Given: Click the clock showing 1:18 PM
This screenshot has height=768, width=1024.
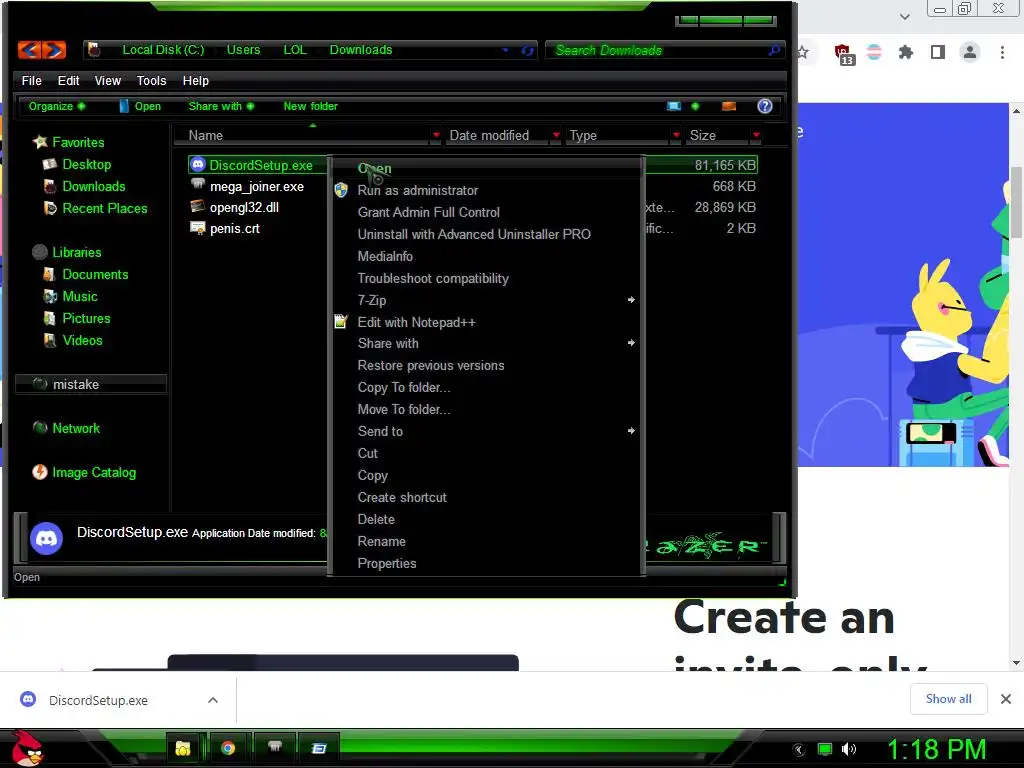Looking at the screenshot, I should pos(936,749).
